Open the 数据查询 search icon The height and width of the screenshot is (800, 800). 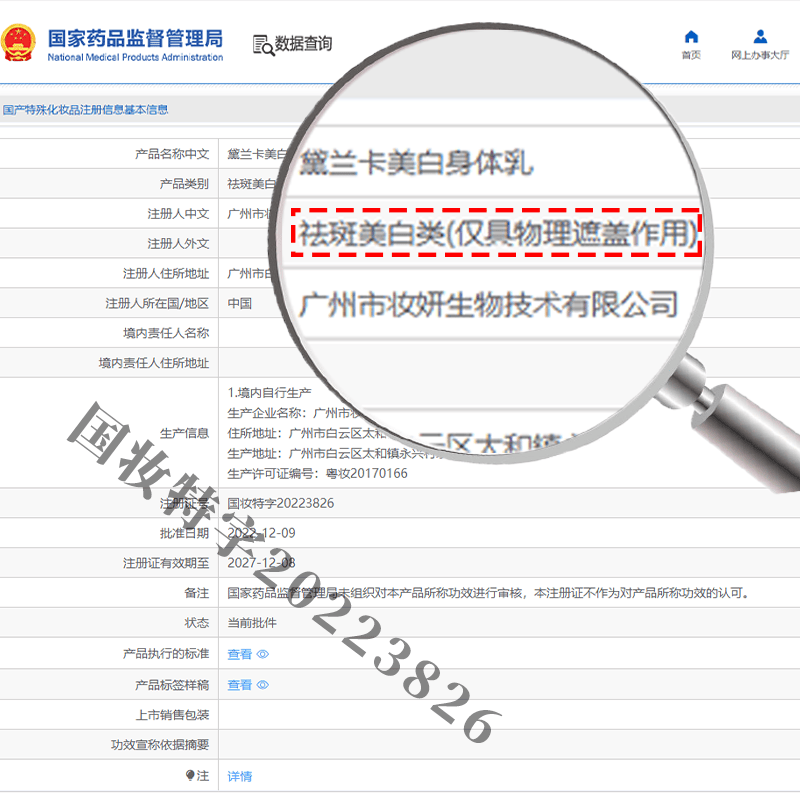(263, 45)
